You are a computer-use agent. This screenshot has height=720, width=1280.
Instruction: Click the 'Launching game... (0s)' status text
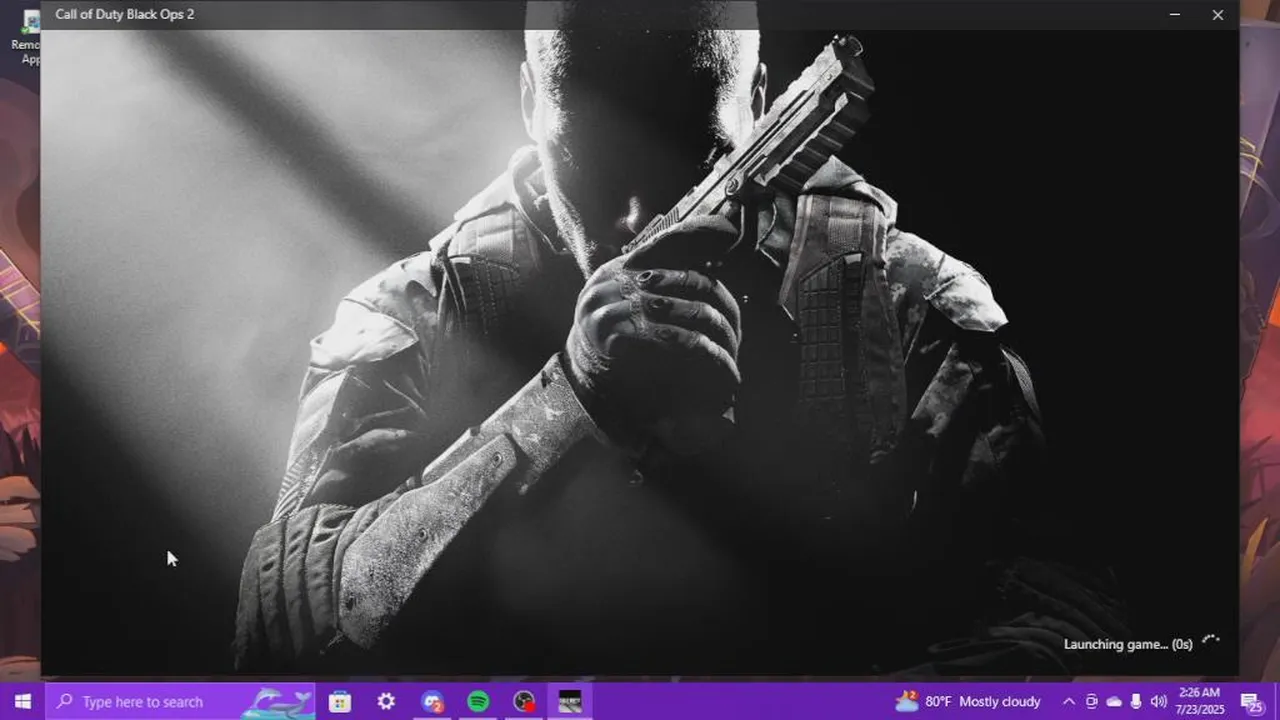[x=1128, y=644]
